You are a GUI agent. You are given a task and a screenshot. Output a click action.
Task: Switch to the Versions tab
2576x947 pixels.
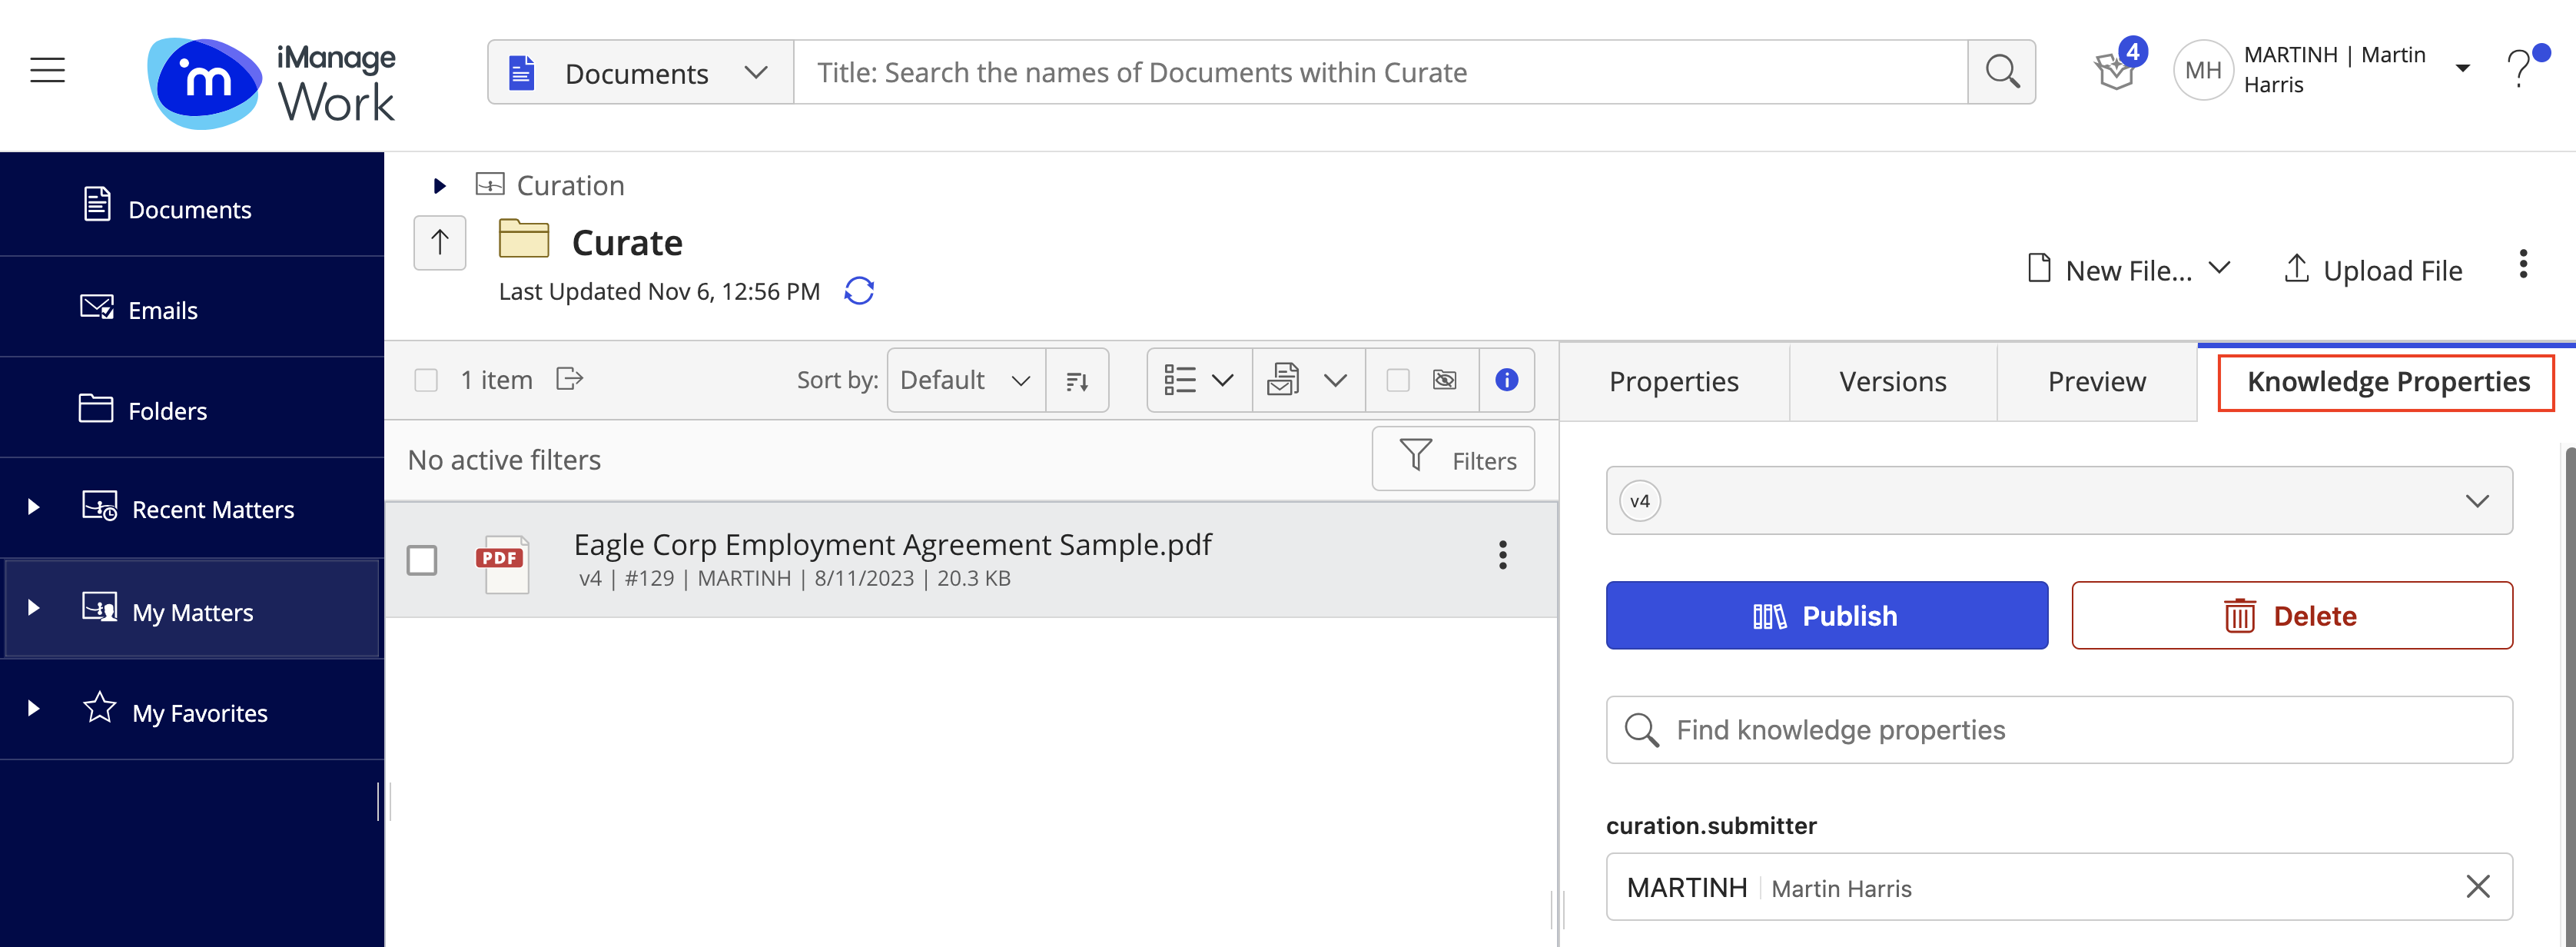coord(1892,382)
